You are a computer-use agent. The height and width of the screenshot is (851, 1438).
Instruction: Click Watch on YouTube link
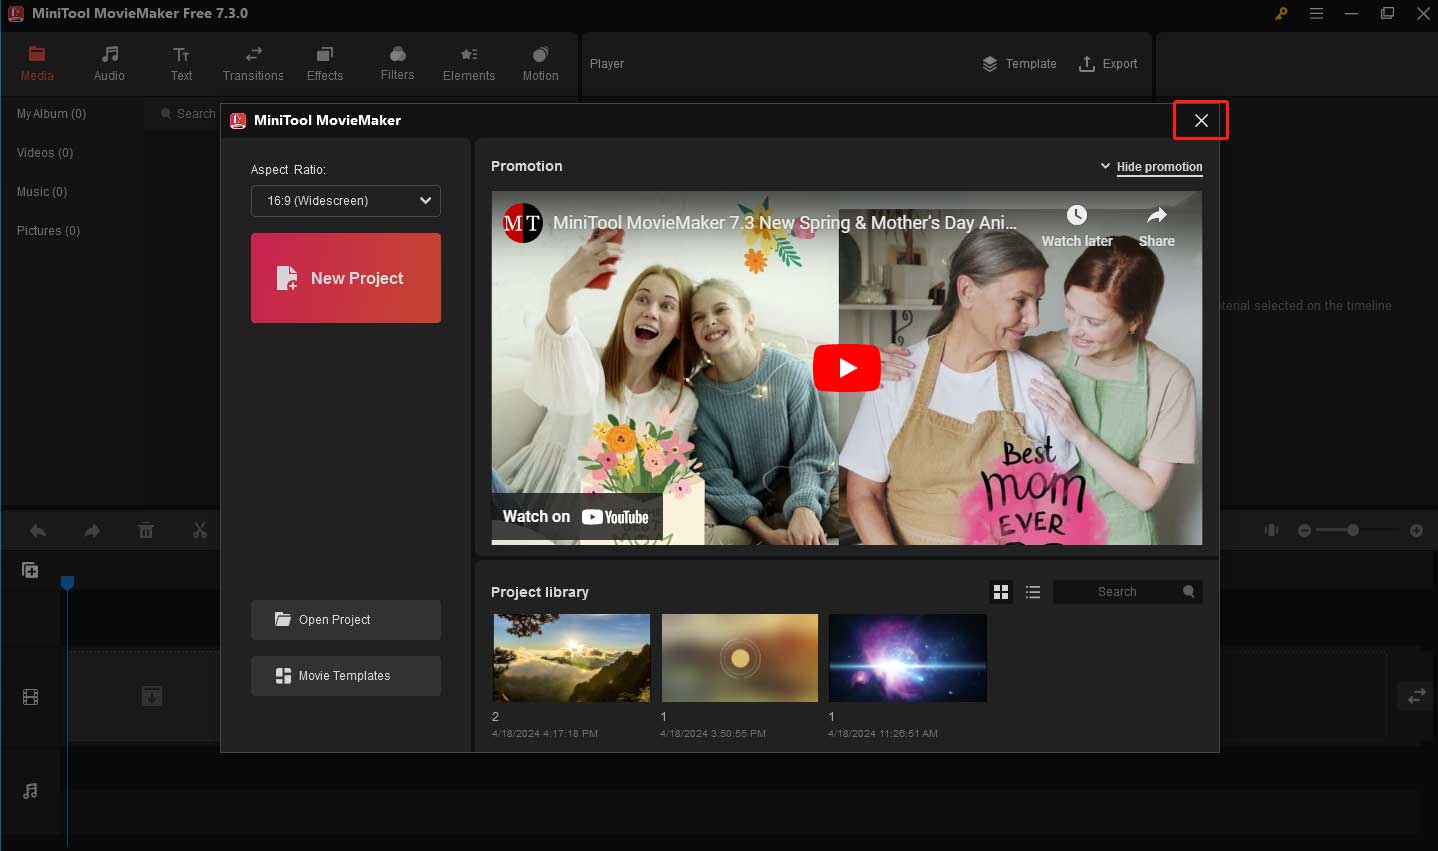576,517
